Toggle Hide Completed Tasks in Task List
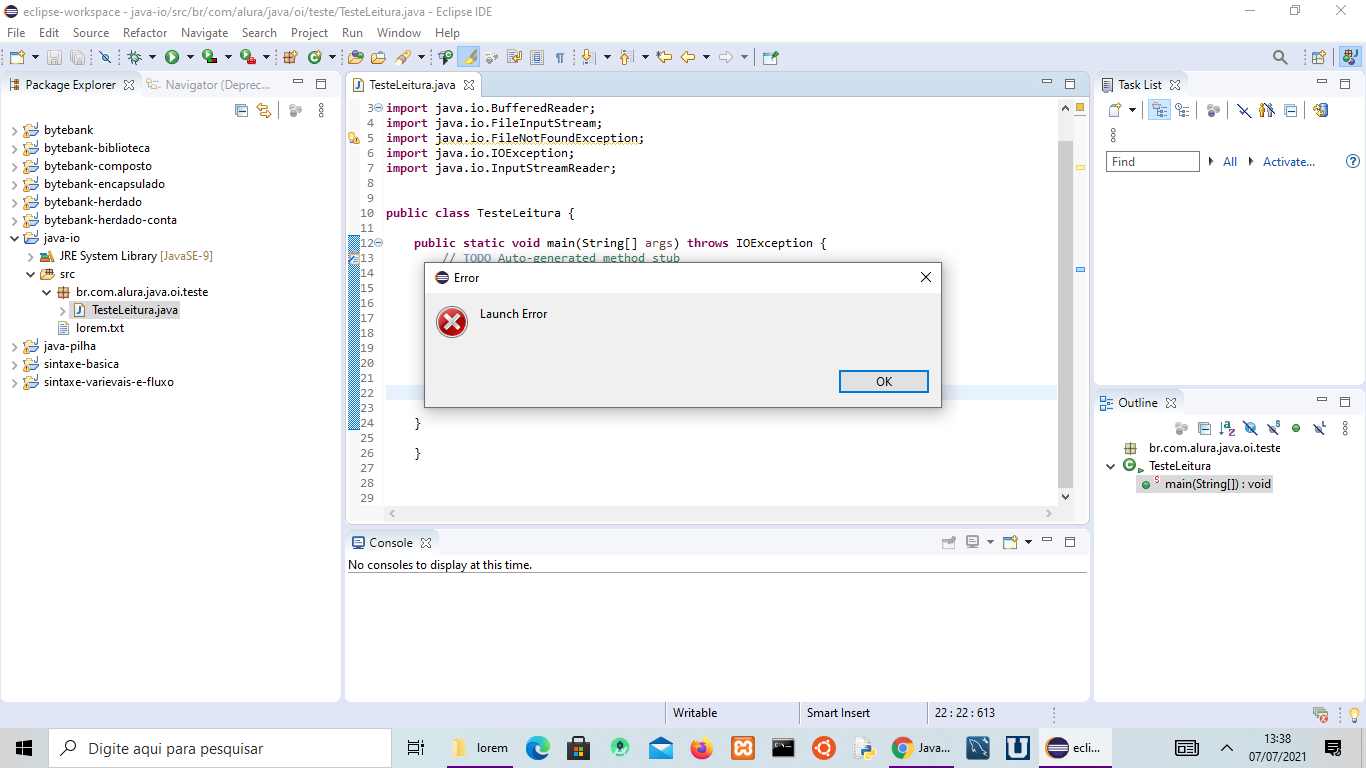Viewport: 1366px width, 768px height. coord(1244,110)
